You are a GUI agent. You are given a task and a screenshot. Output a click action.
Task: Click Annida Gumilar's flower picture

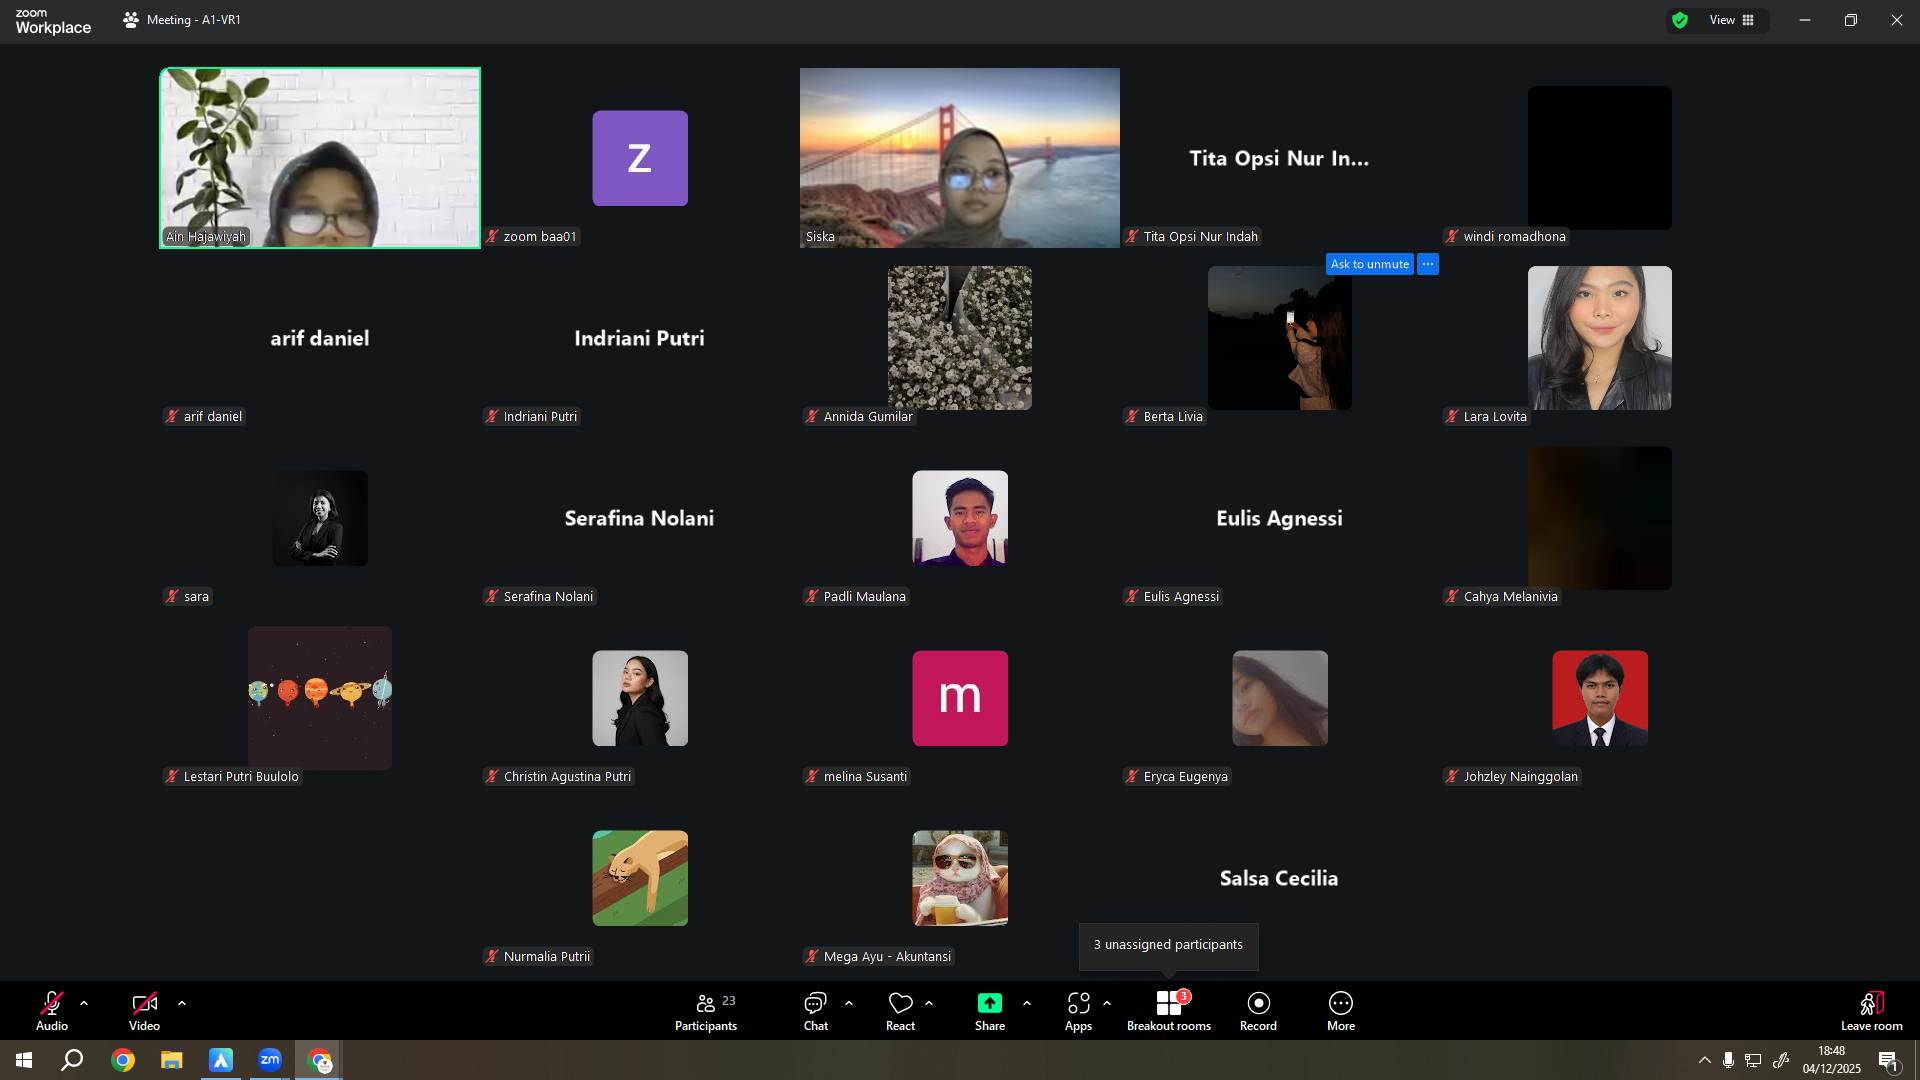pos(960,338)
